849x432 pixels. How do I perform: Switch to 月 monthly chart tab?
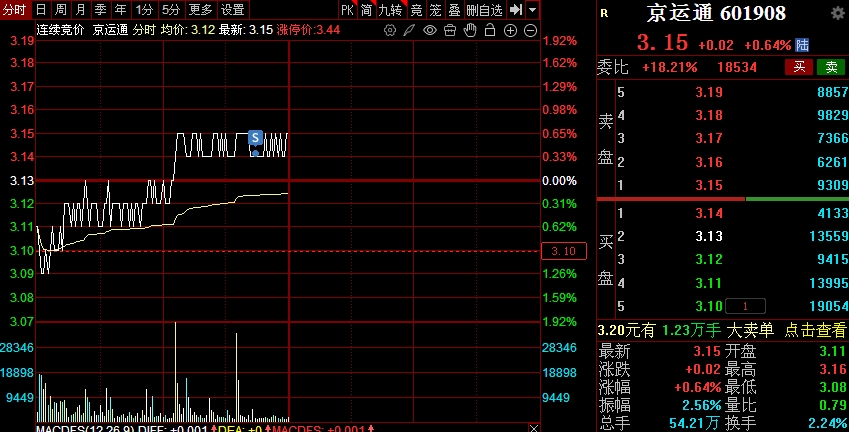(80, 10)
